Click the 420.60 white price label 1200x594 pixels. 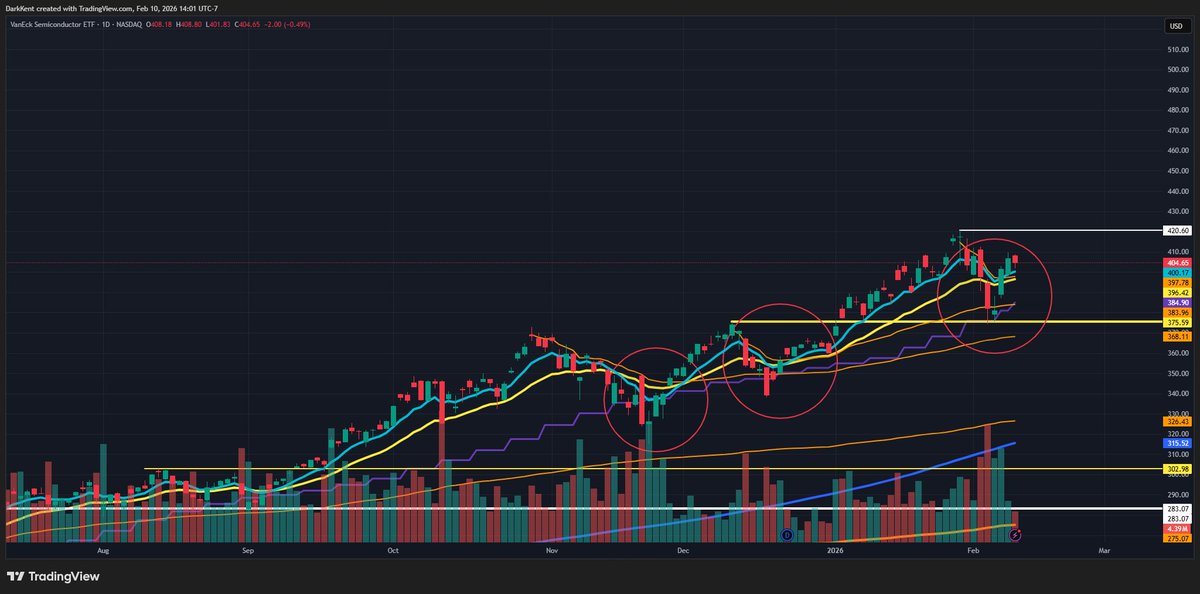click(x=1177, y=230)
